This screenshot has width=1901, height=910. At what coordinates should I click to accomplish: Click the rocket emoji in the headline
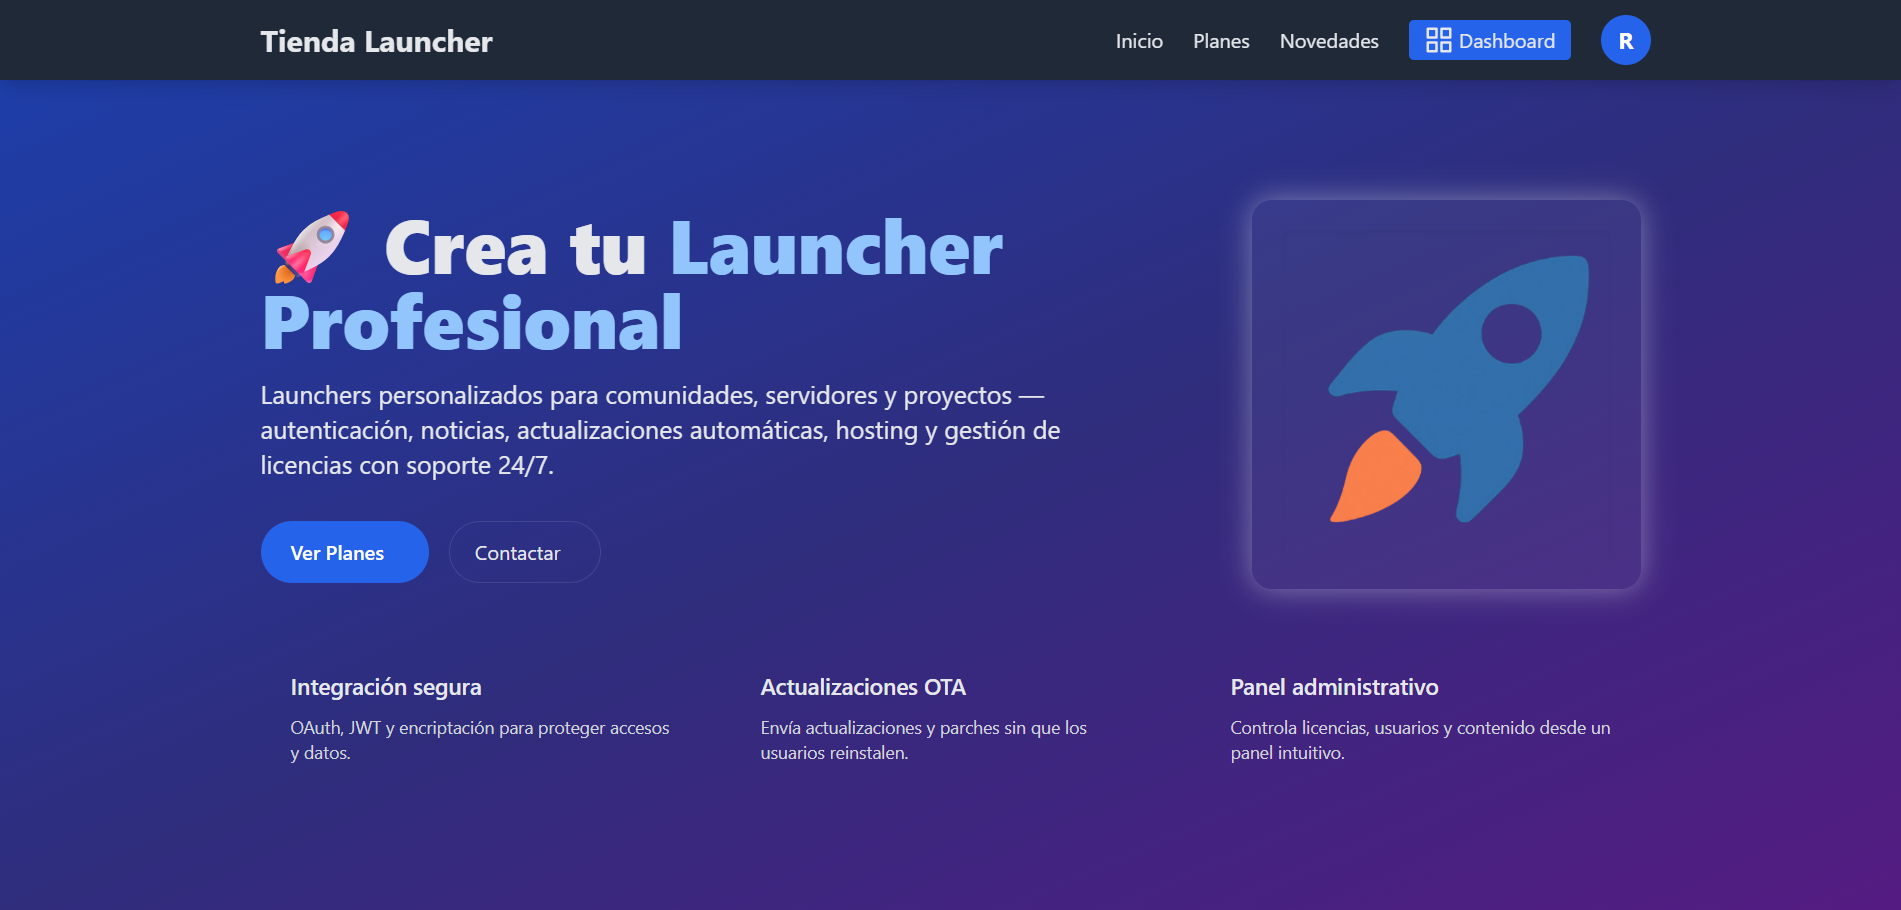tap(312, 247)
